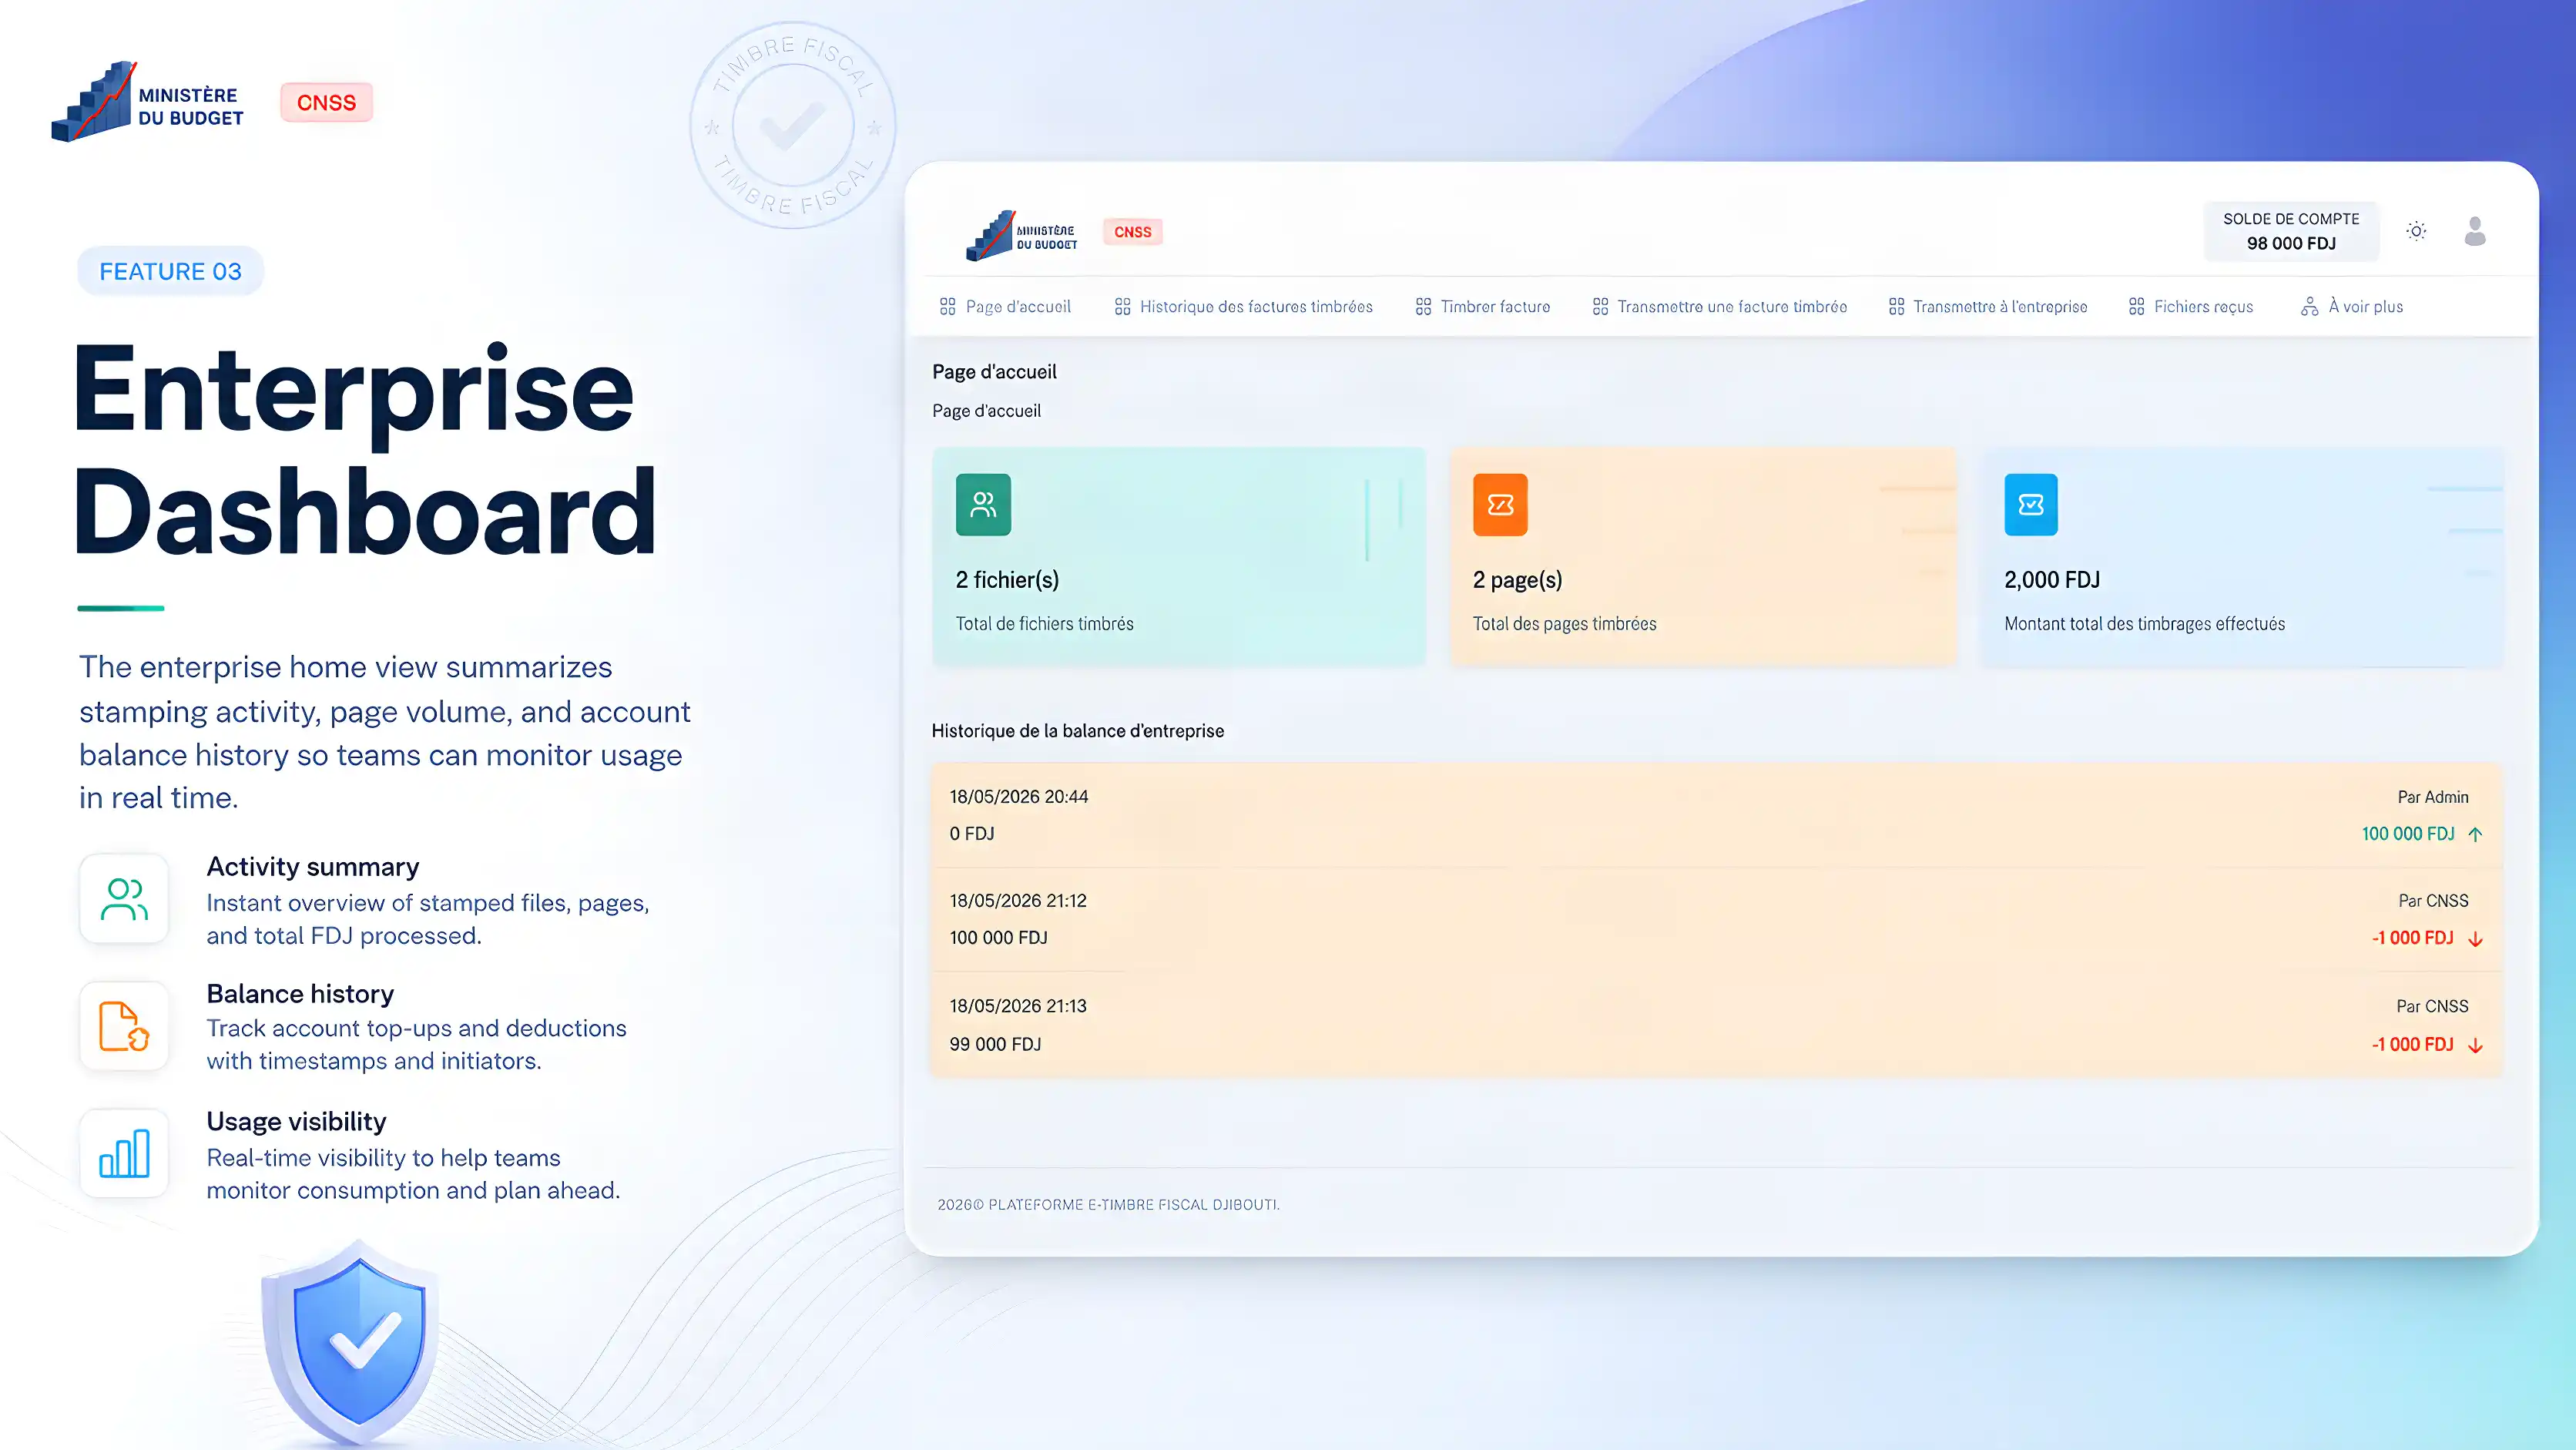Click Par CNSS in the 21:12 row

pos(2433,901)
